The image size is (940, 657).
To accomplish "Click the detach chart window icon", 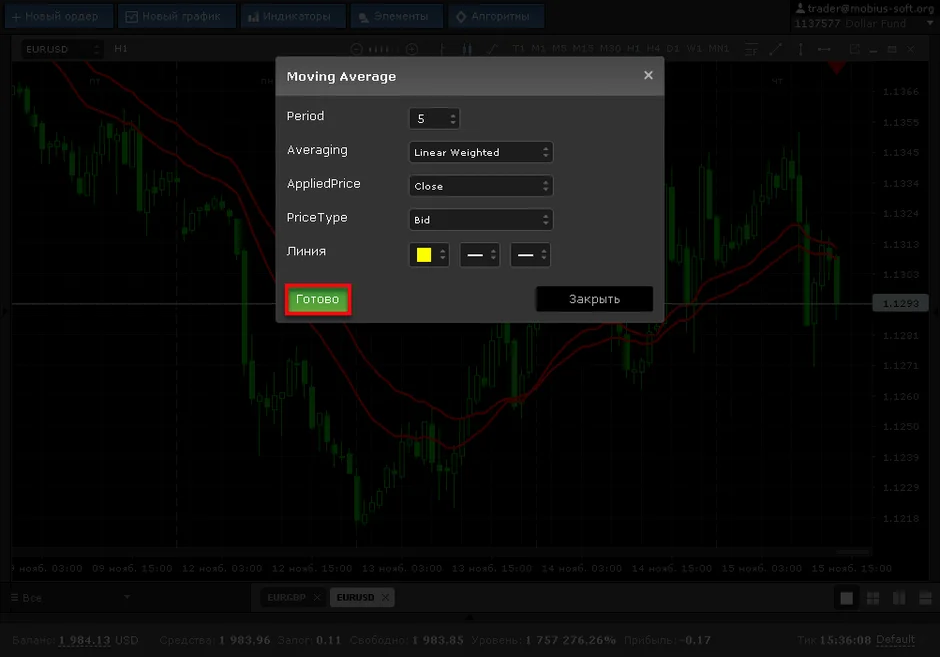I will [854, 49].
